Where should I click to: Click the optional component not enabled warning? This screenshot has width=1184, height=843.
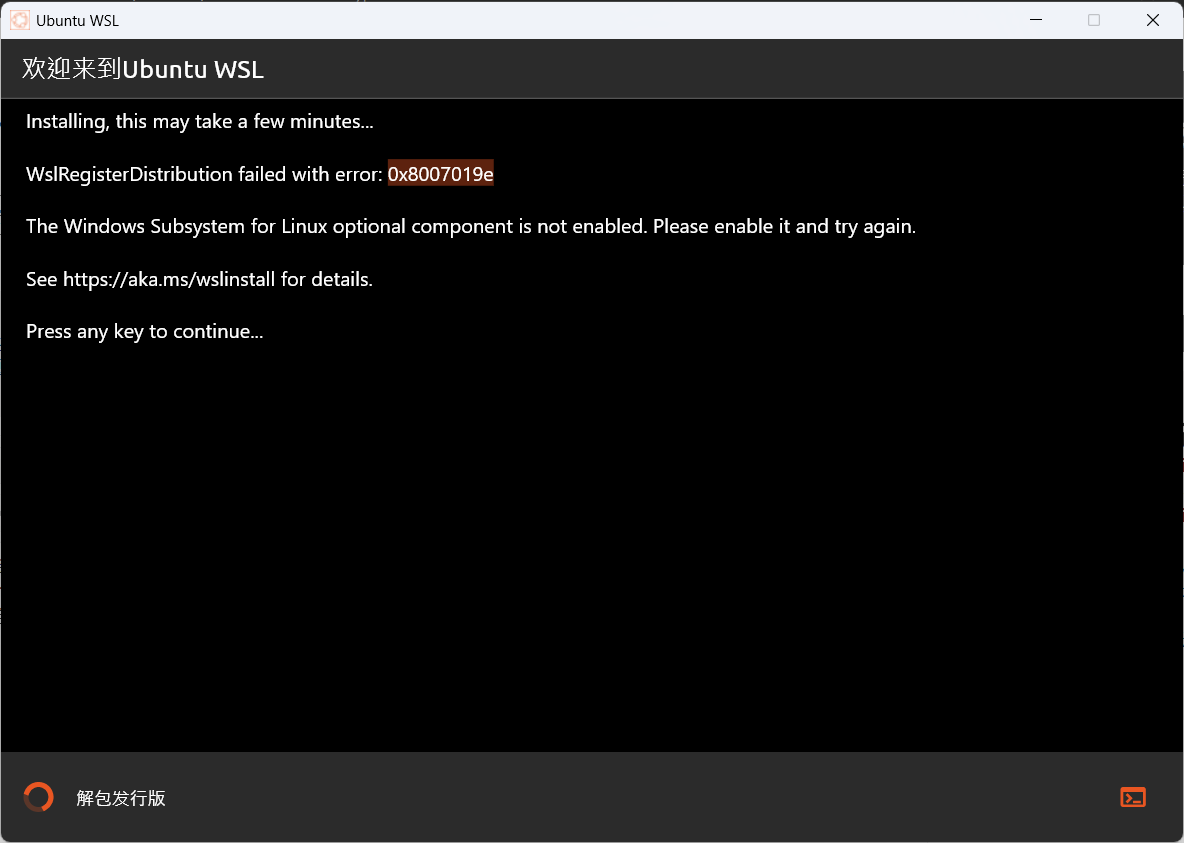(x=470, y=226)
